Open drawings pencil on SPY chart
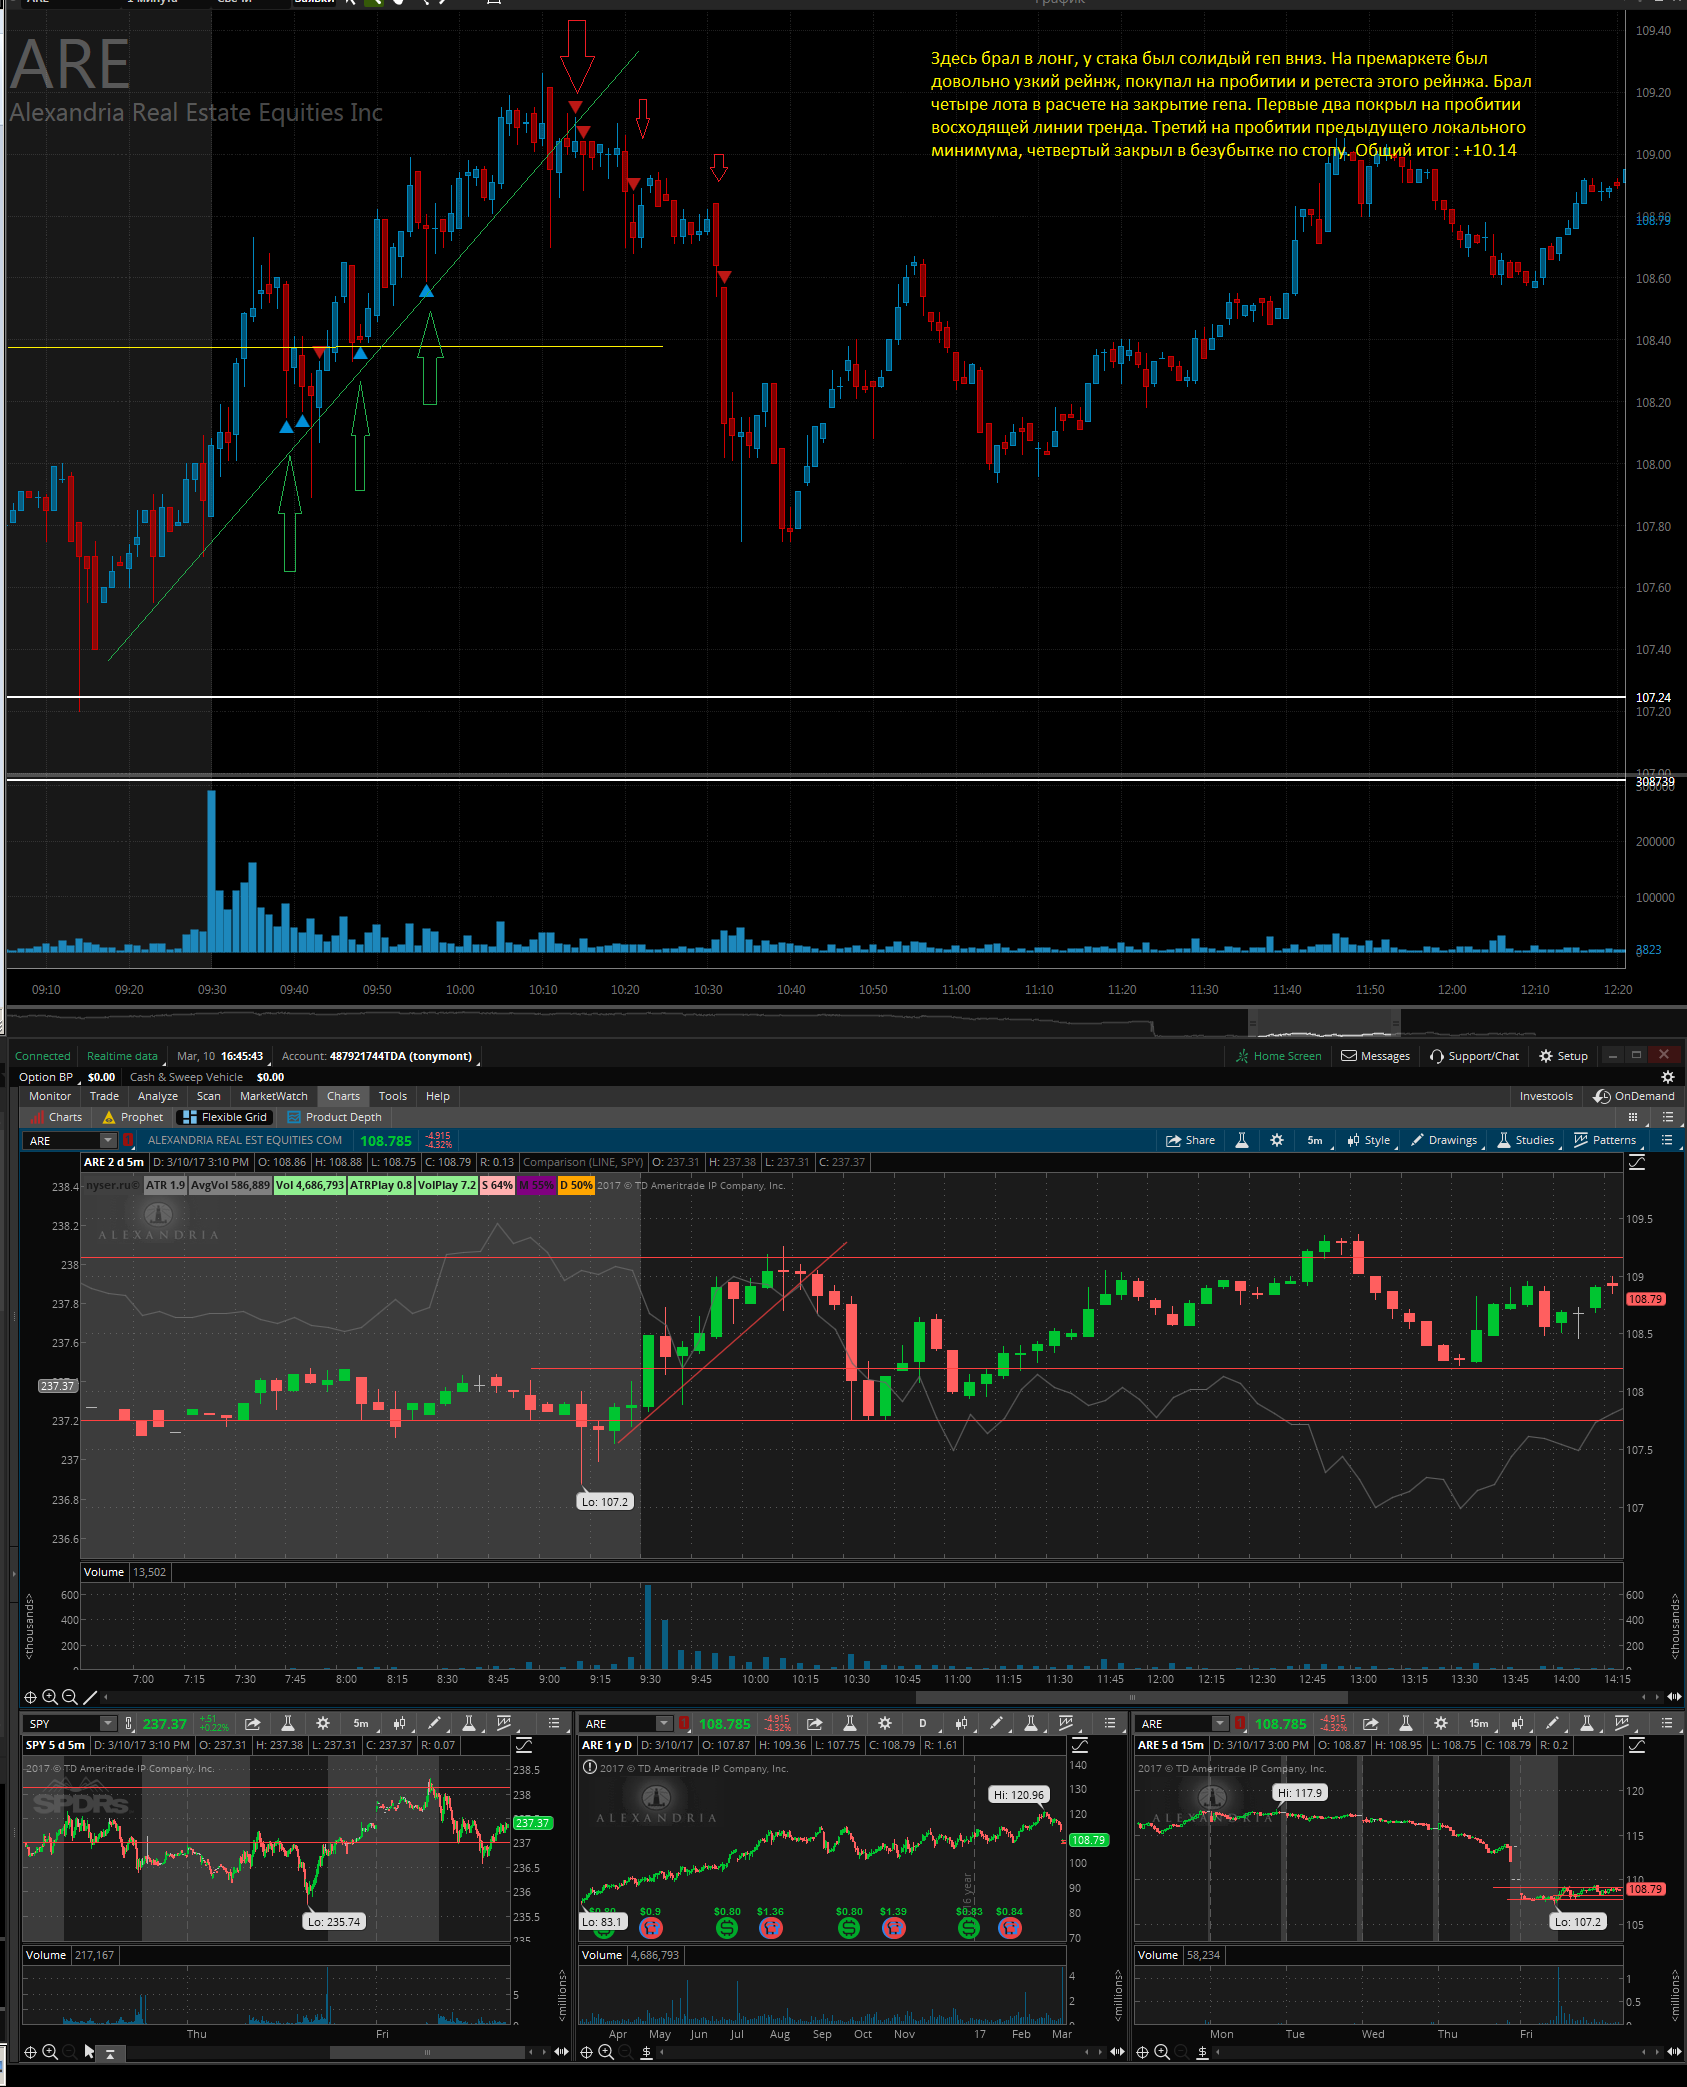This screenshot has height=2087, width=1687. pyautogui.click(x=434, y=1724)
